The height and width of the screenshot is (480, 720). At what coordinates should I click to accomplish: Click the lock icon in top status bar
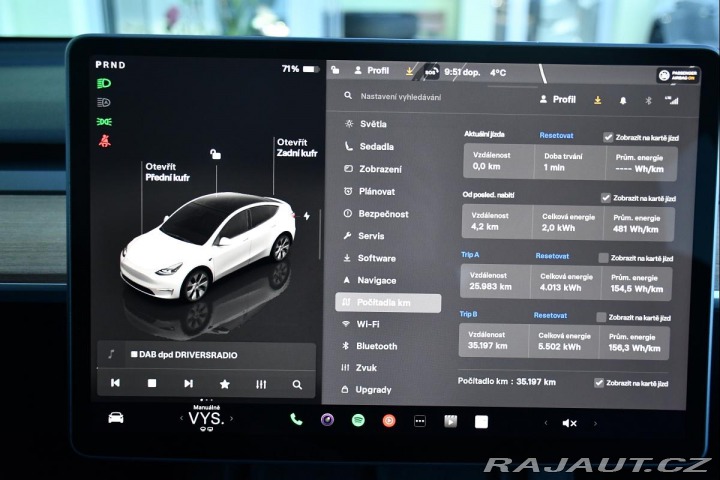335,70
